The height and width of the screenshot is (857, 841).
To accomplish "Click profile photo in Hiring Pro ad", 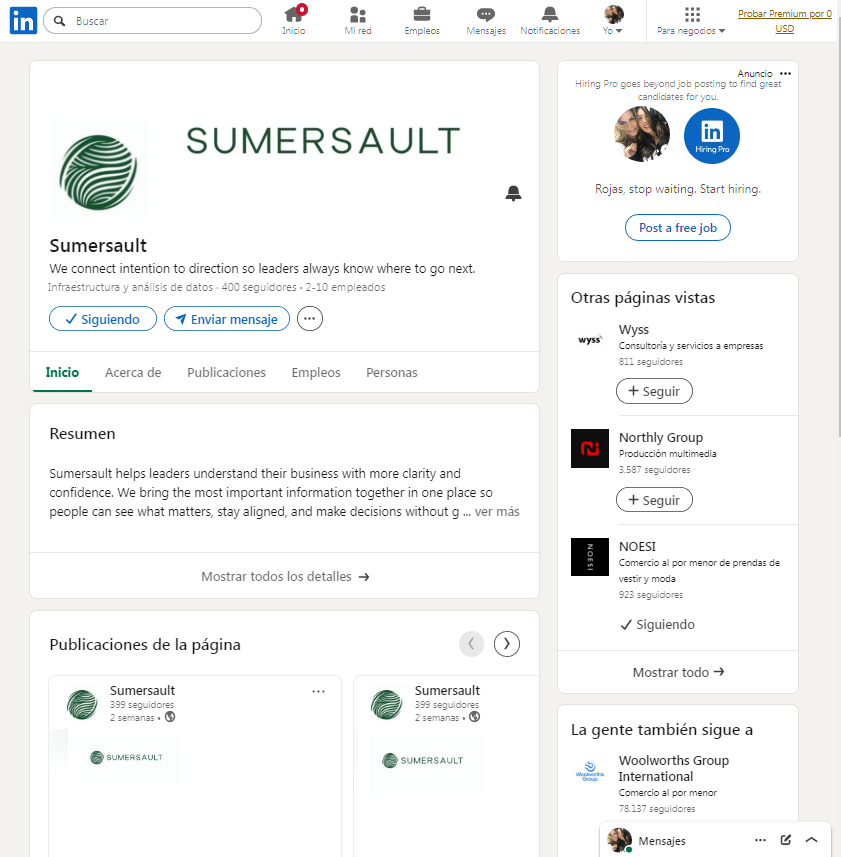I will pos(642,134).
